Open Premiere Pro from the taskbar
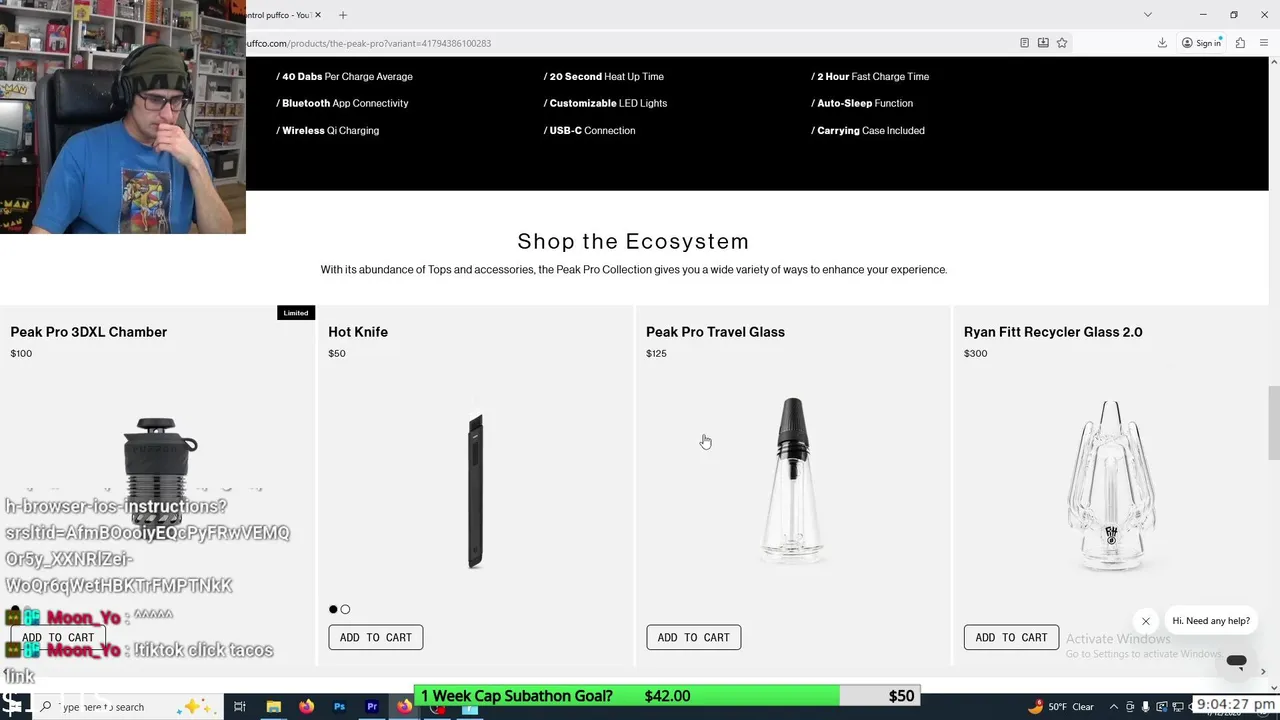The width and height of the screenshot is (1280, 720). (x=372, y=707)
